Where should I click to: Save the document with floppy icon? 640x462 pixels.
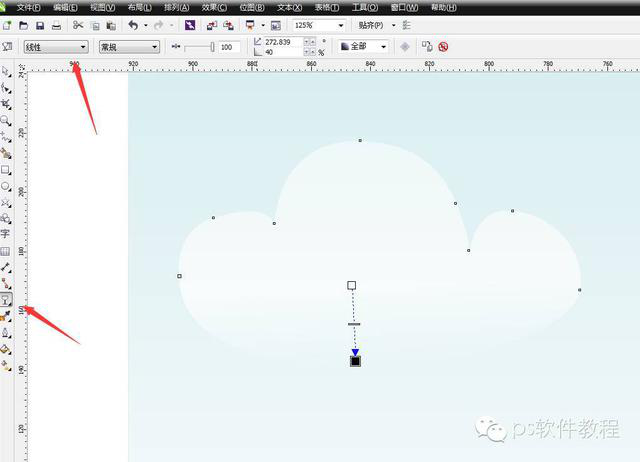click(40, 25)
